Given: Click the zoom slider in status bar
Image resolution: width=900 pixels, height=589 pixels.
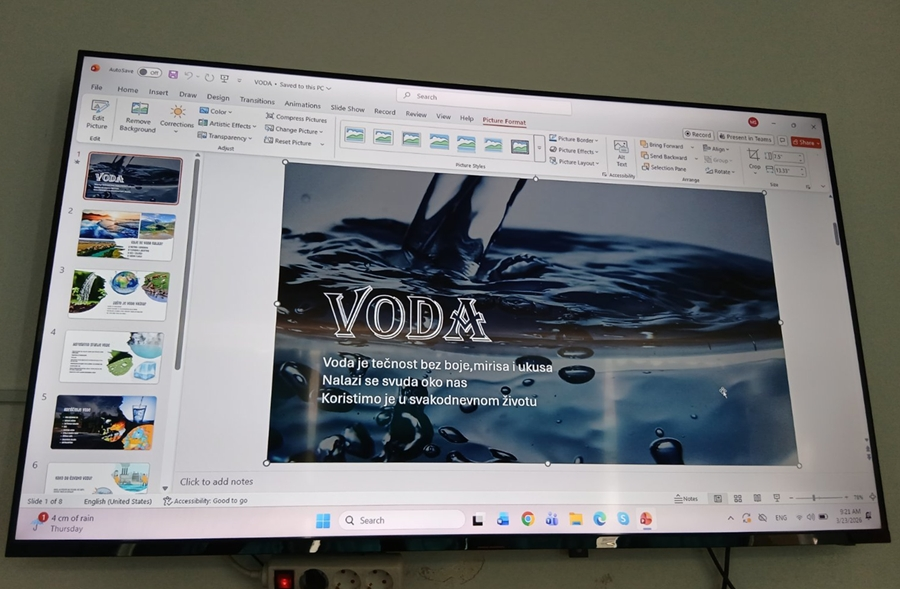Looking at the screenshot, I should [813, 498].
